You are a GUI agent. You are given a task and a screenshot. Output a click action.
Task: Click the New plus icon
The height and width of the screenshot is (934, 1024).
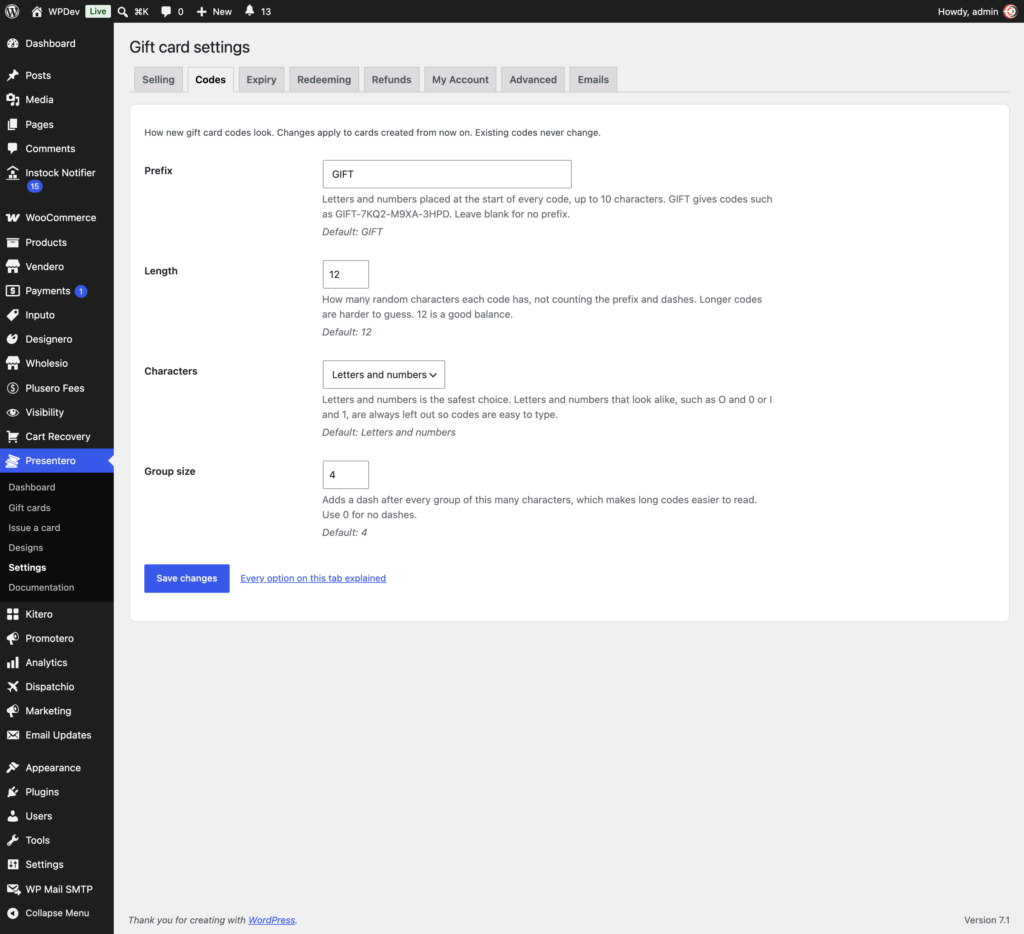pyautogui.click(x=201, y=11)
